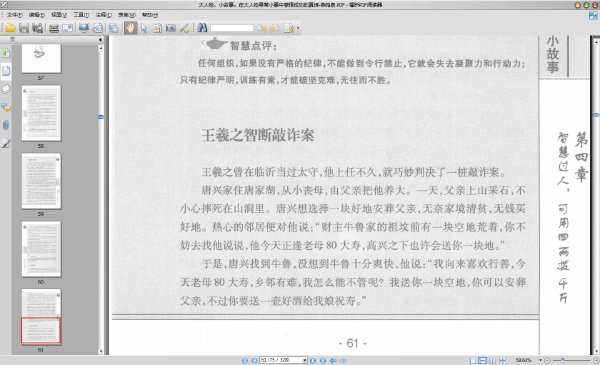Open the Tools menu (工具)
This screenshot has width=600, height=365.
pyautogui.click(x=81, y=15)
